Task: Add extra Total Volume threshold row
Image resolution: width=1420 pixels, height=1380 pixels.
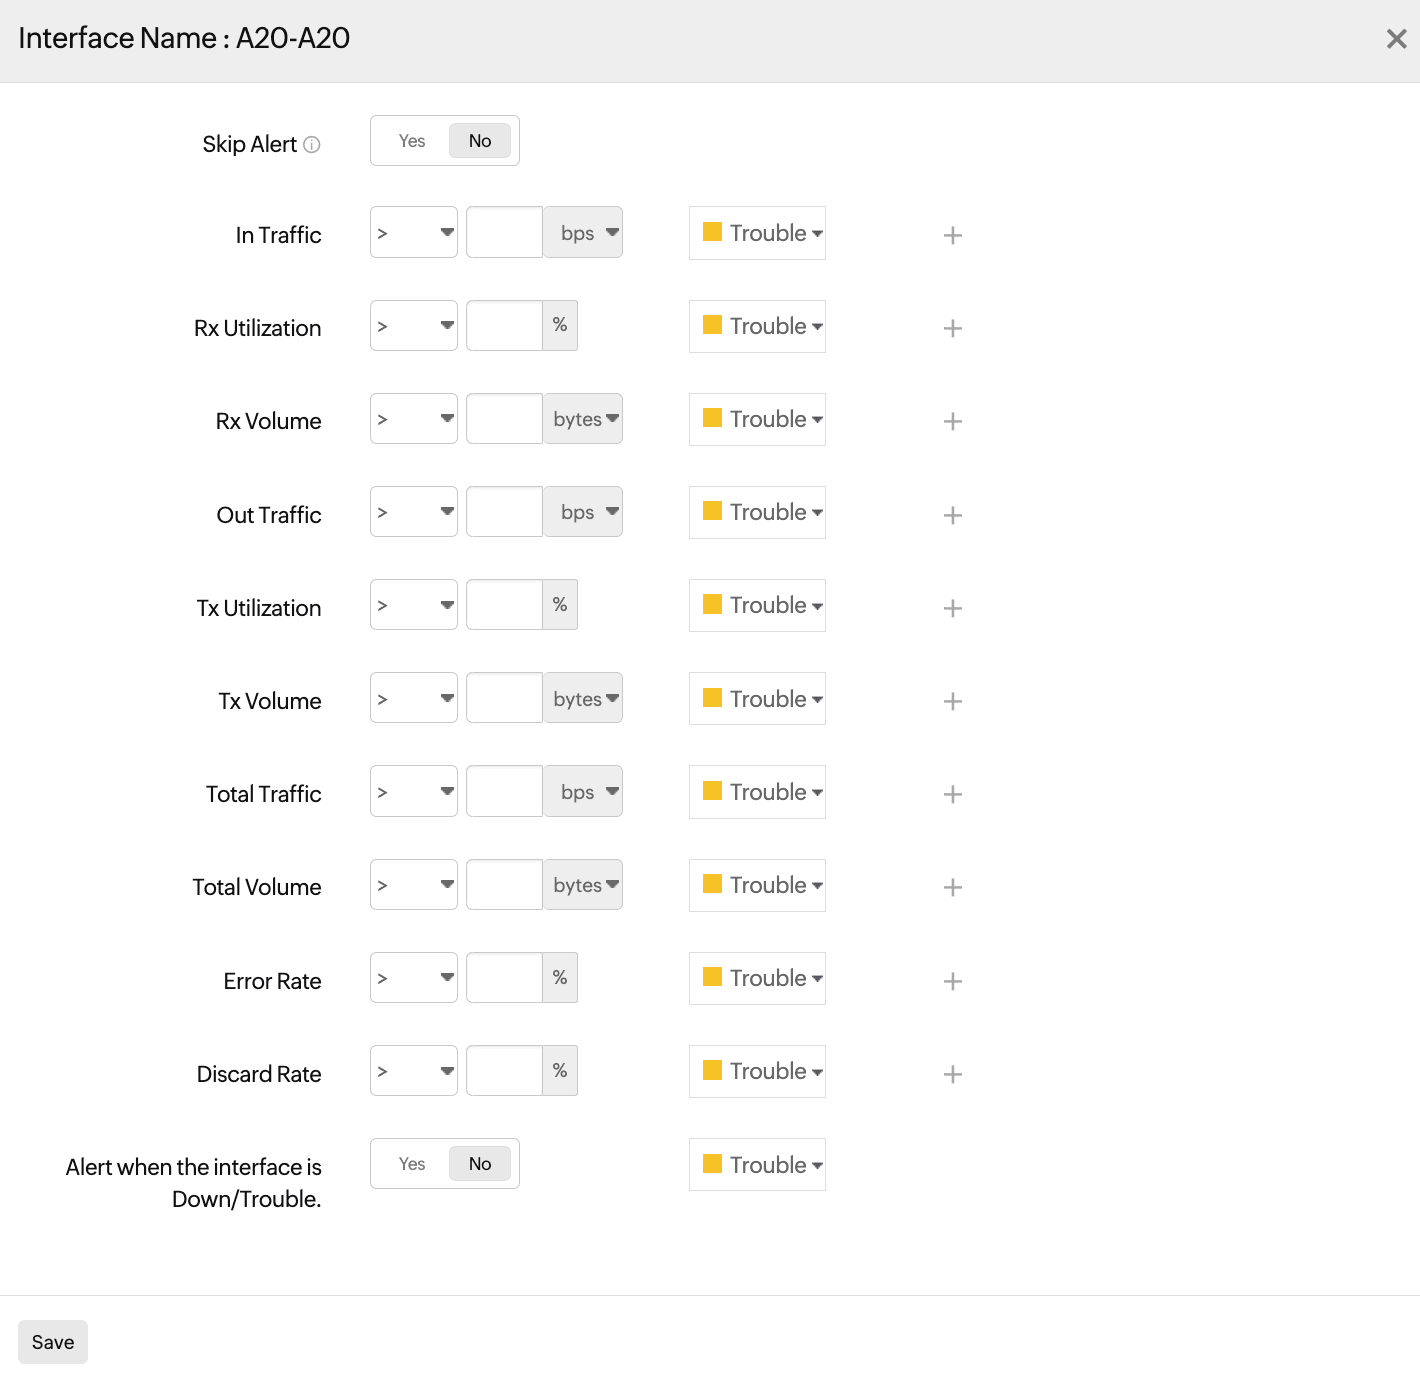Action: click(x=952, y=887)
